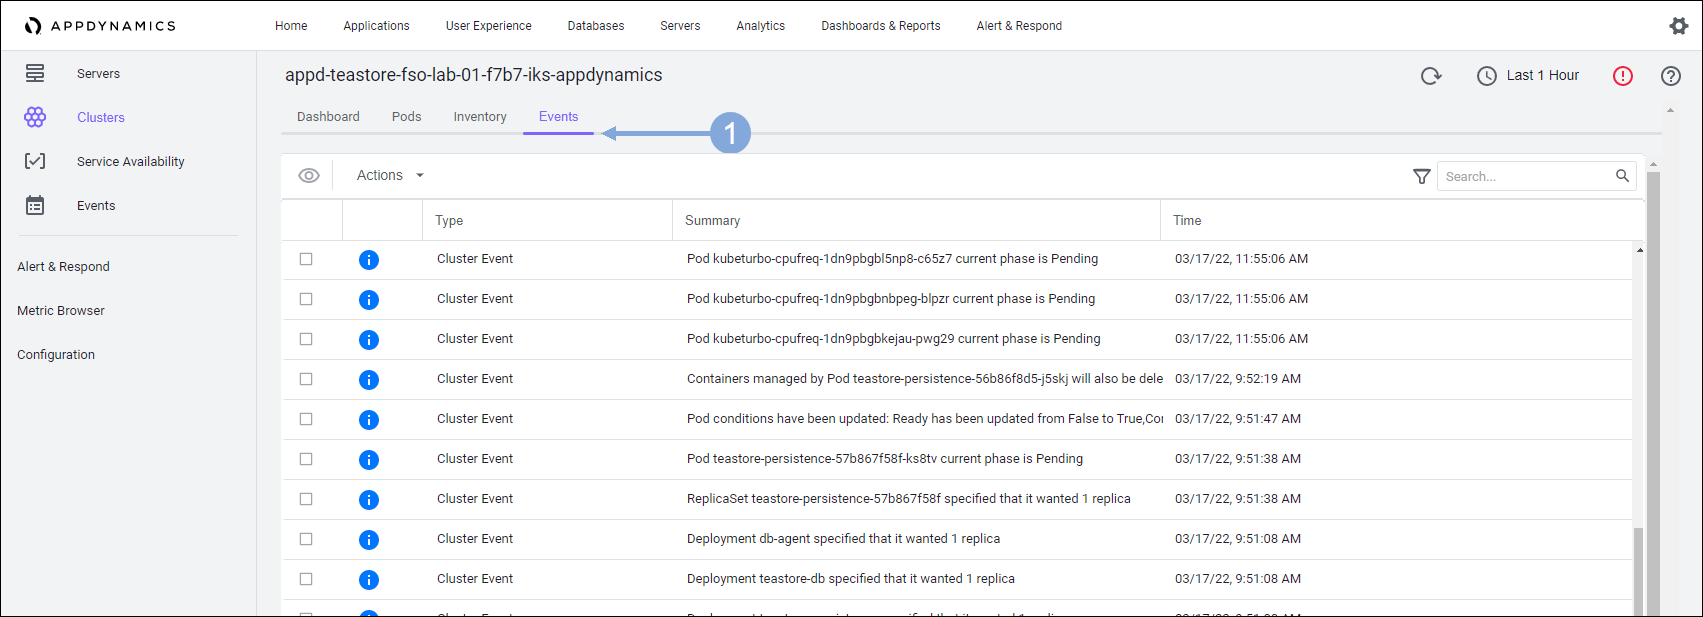Click the filter funnel icon
This screenshot has width=1703, height=617.
(x=1421, y=176)
